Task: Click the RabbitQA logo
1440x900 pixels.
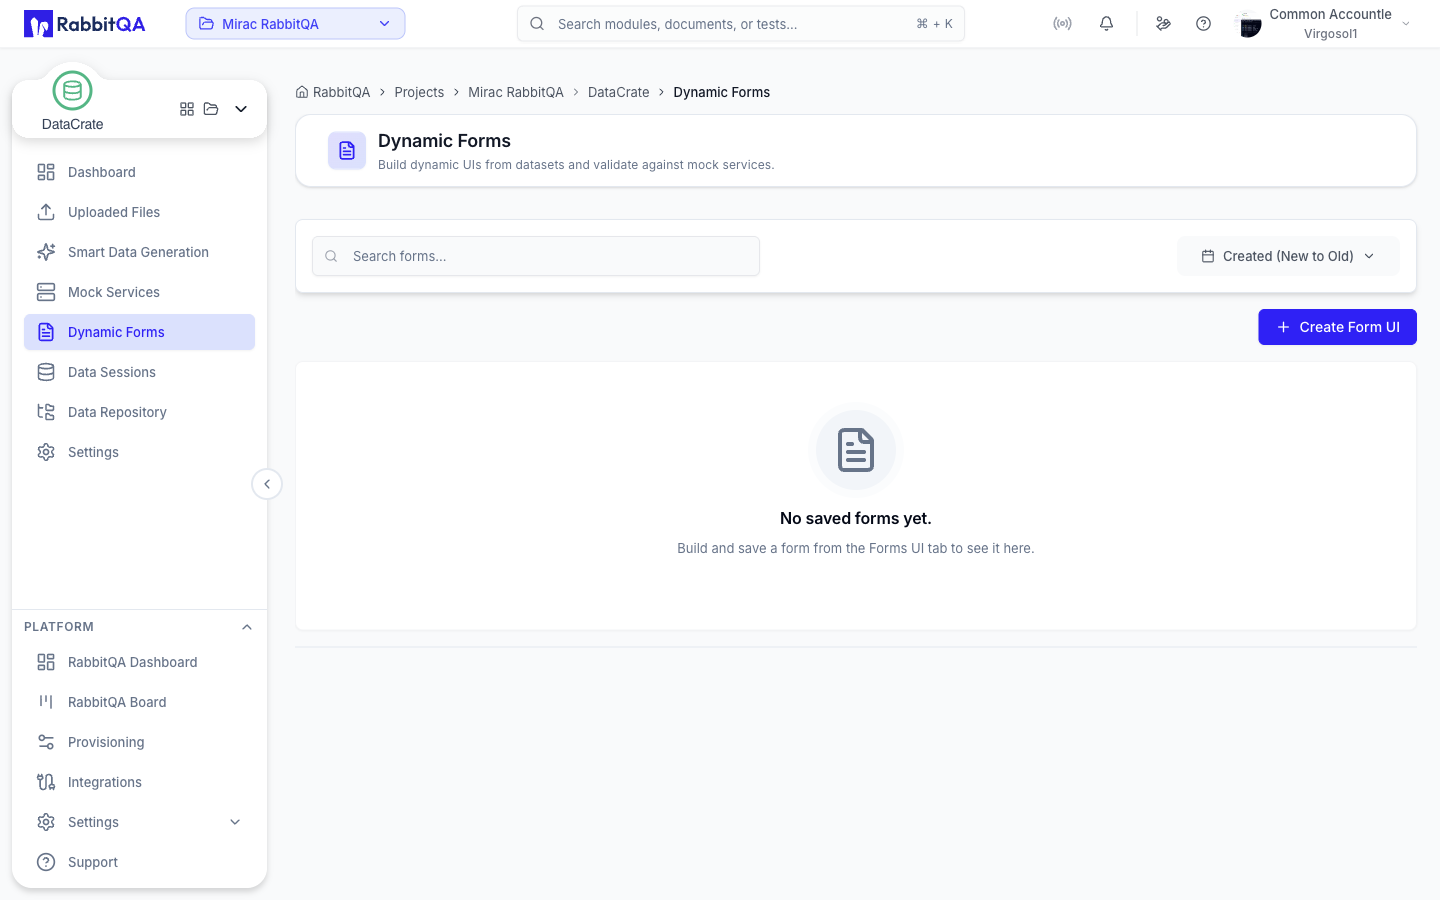Action: click(85, 24)
